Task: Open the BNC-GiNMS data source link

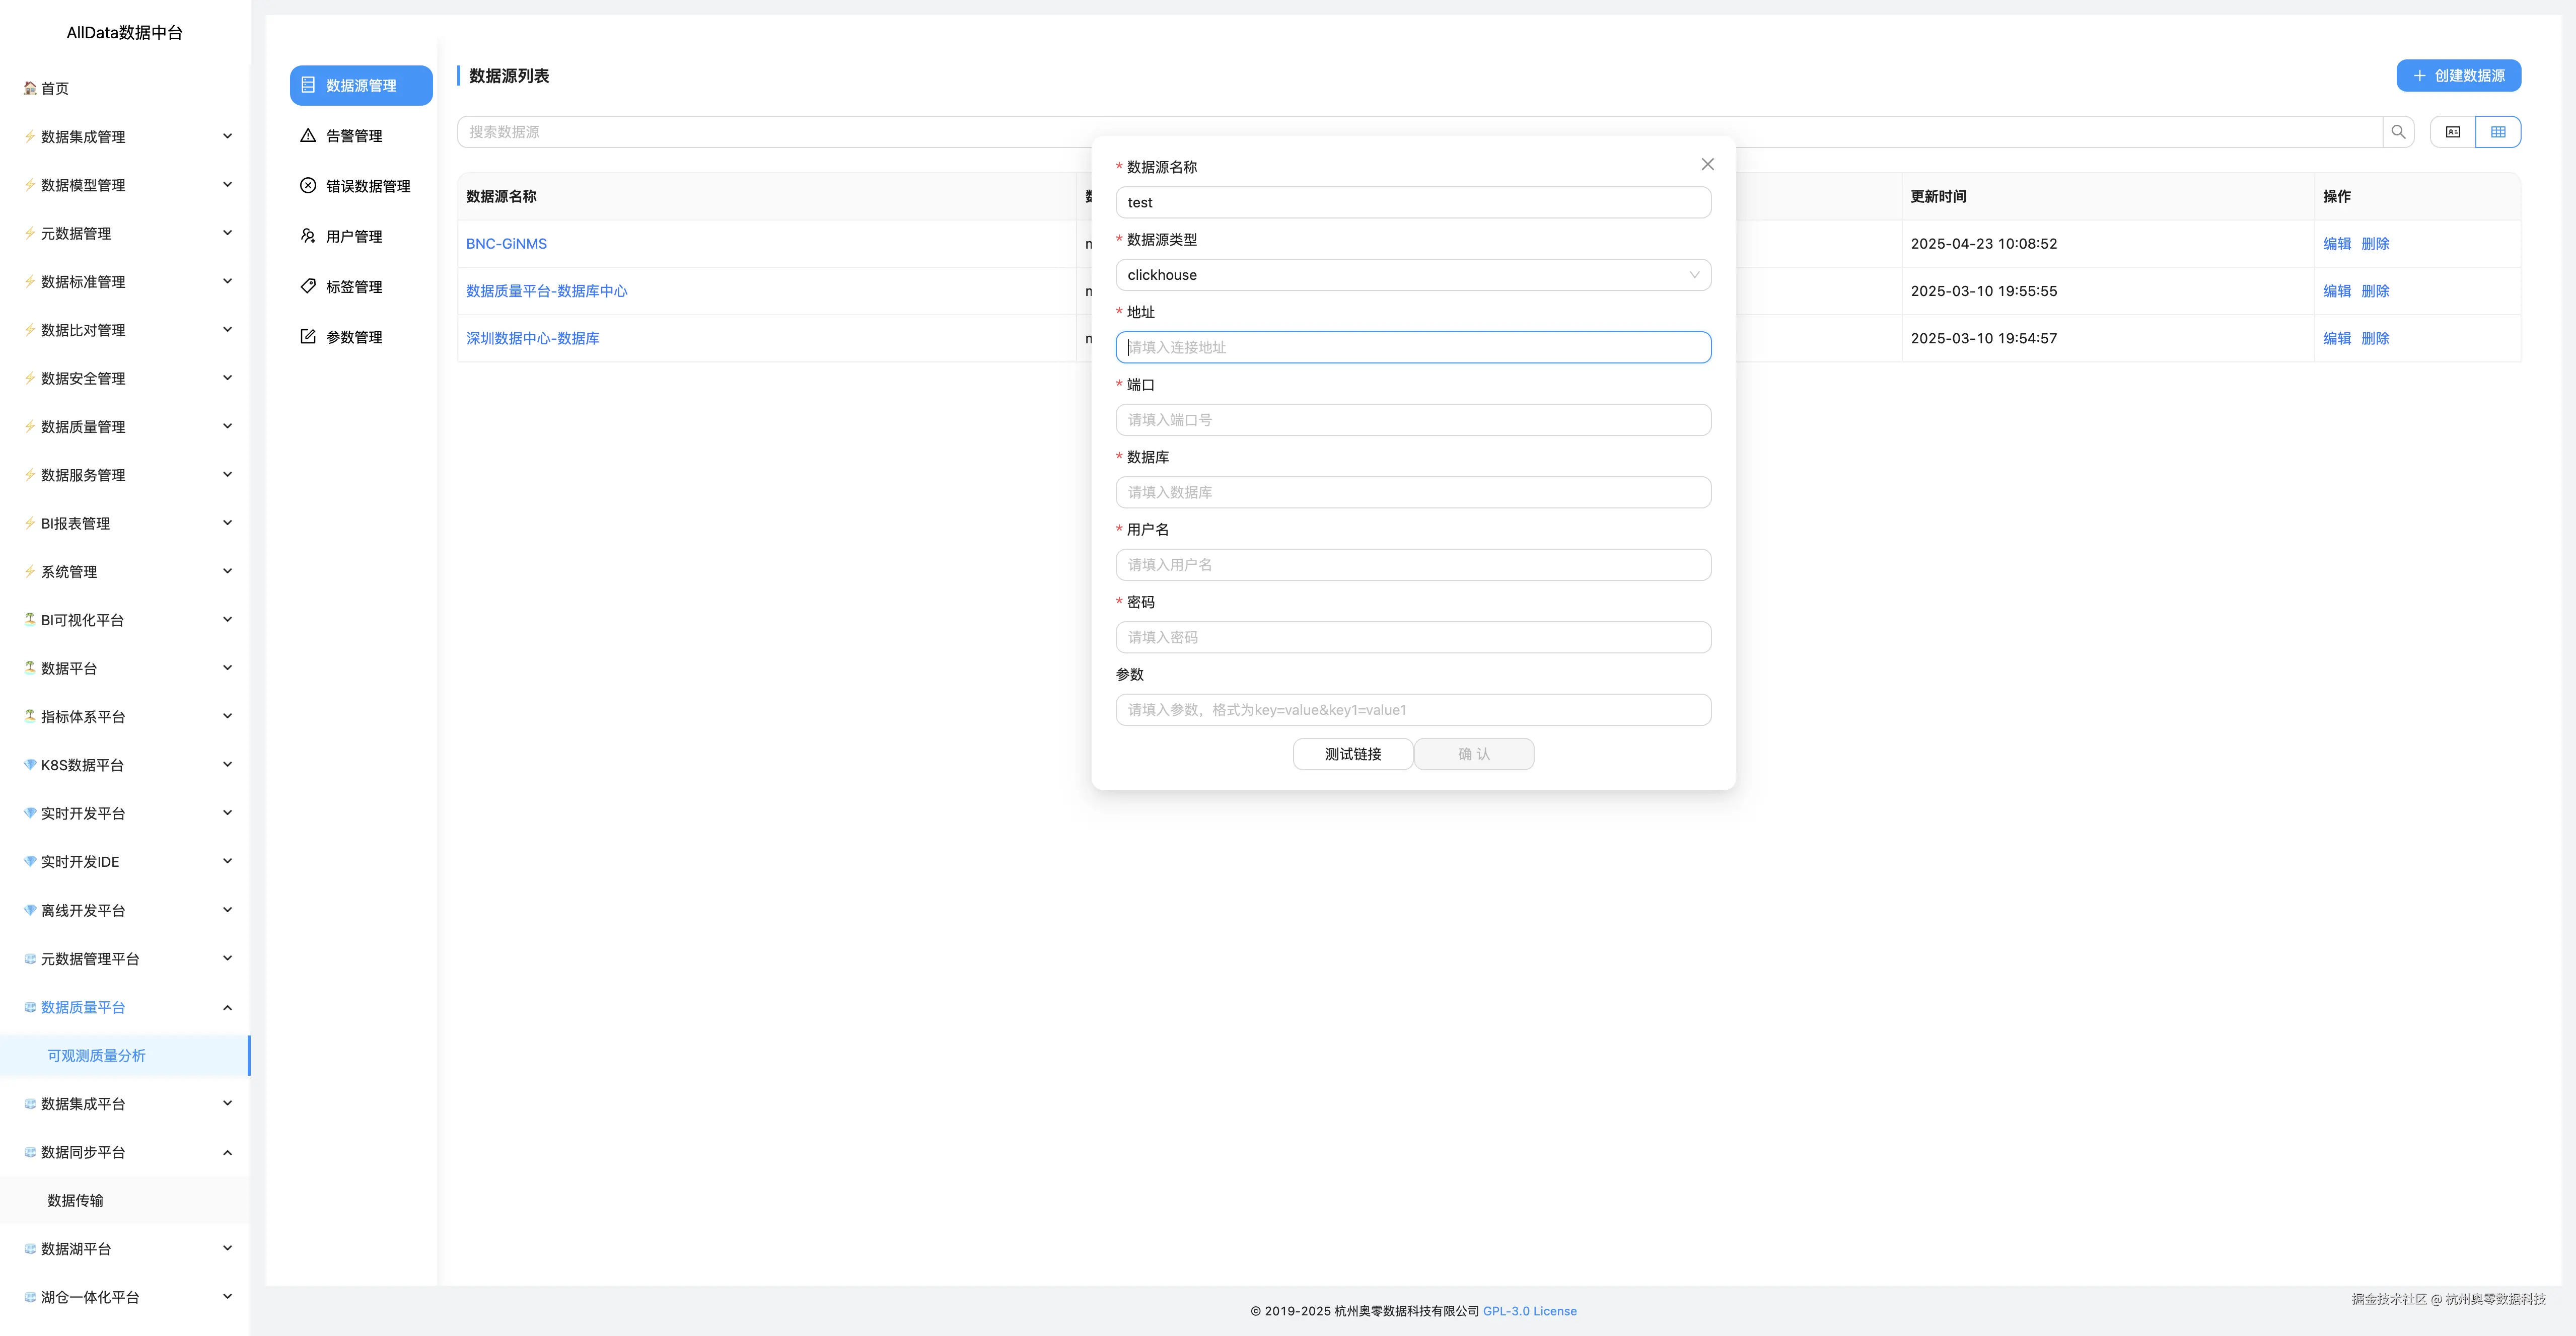Action: 506,244
